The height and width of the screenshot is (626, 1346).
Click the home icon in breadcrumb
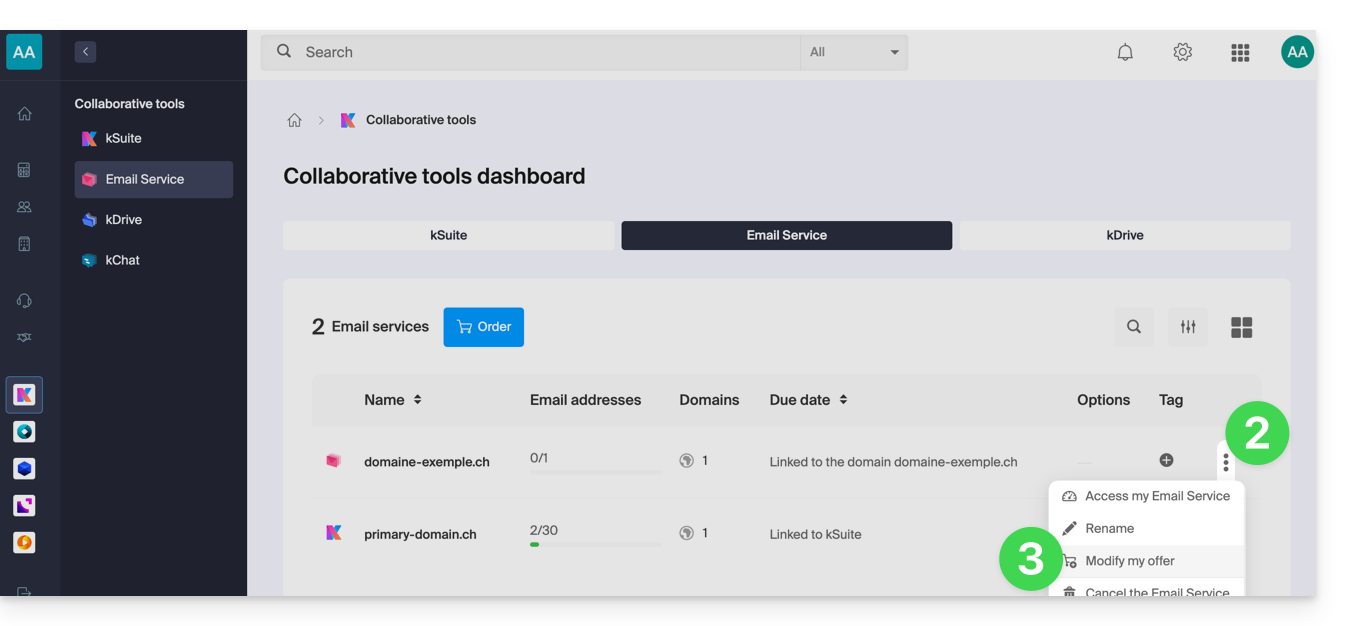tap(294, 120)
